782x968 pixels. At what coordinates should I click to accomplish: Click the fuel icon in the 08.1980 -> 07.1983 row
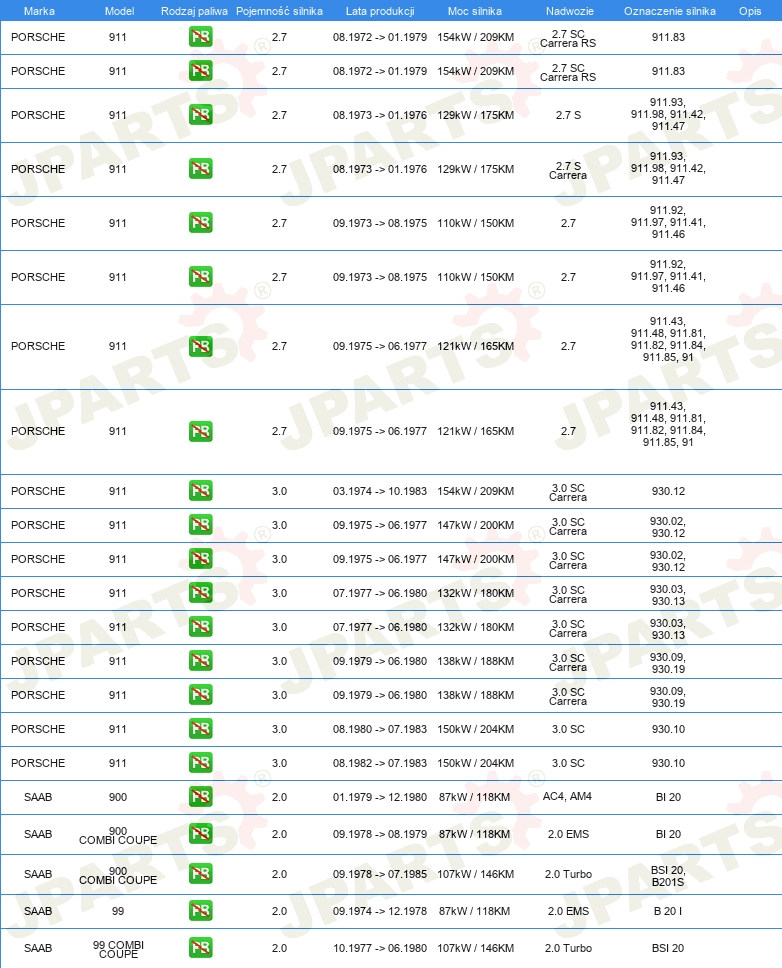click(x=201, y=728)
